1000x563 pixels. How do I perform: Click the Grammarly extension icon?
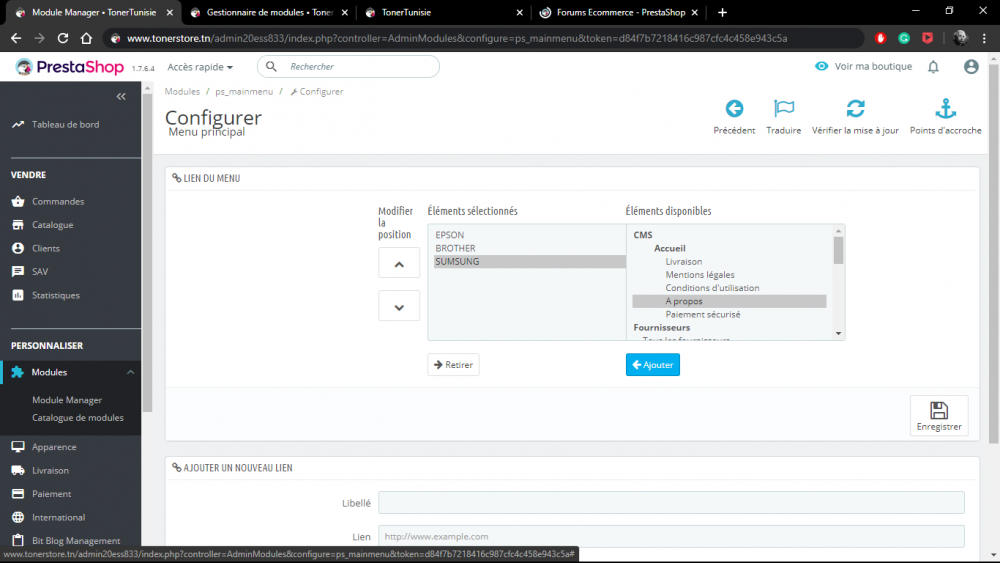tap(904, 38)
